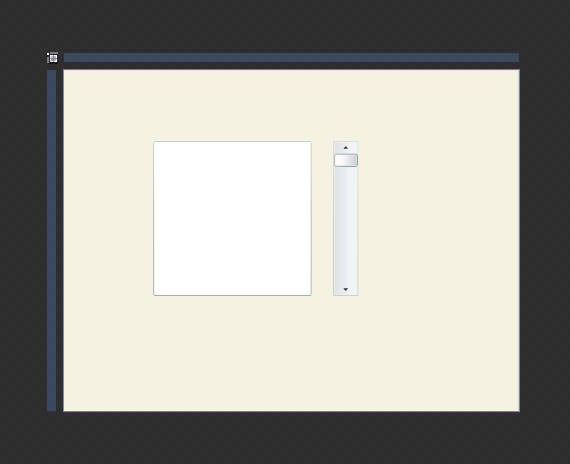570x464 pixels.
Task: Click the gap between white box and scrollbar
Action: tap(322, 218)
